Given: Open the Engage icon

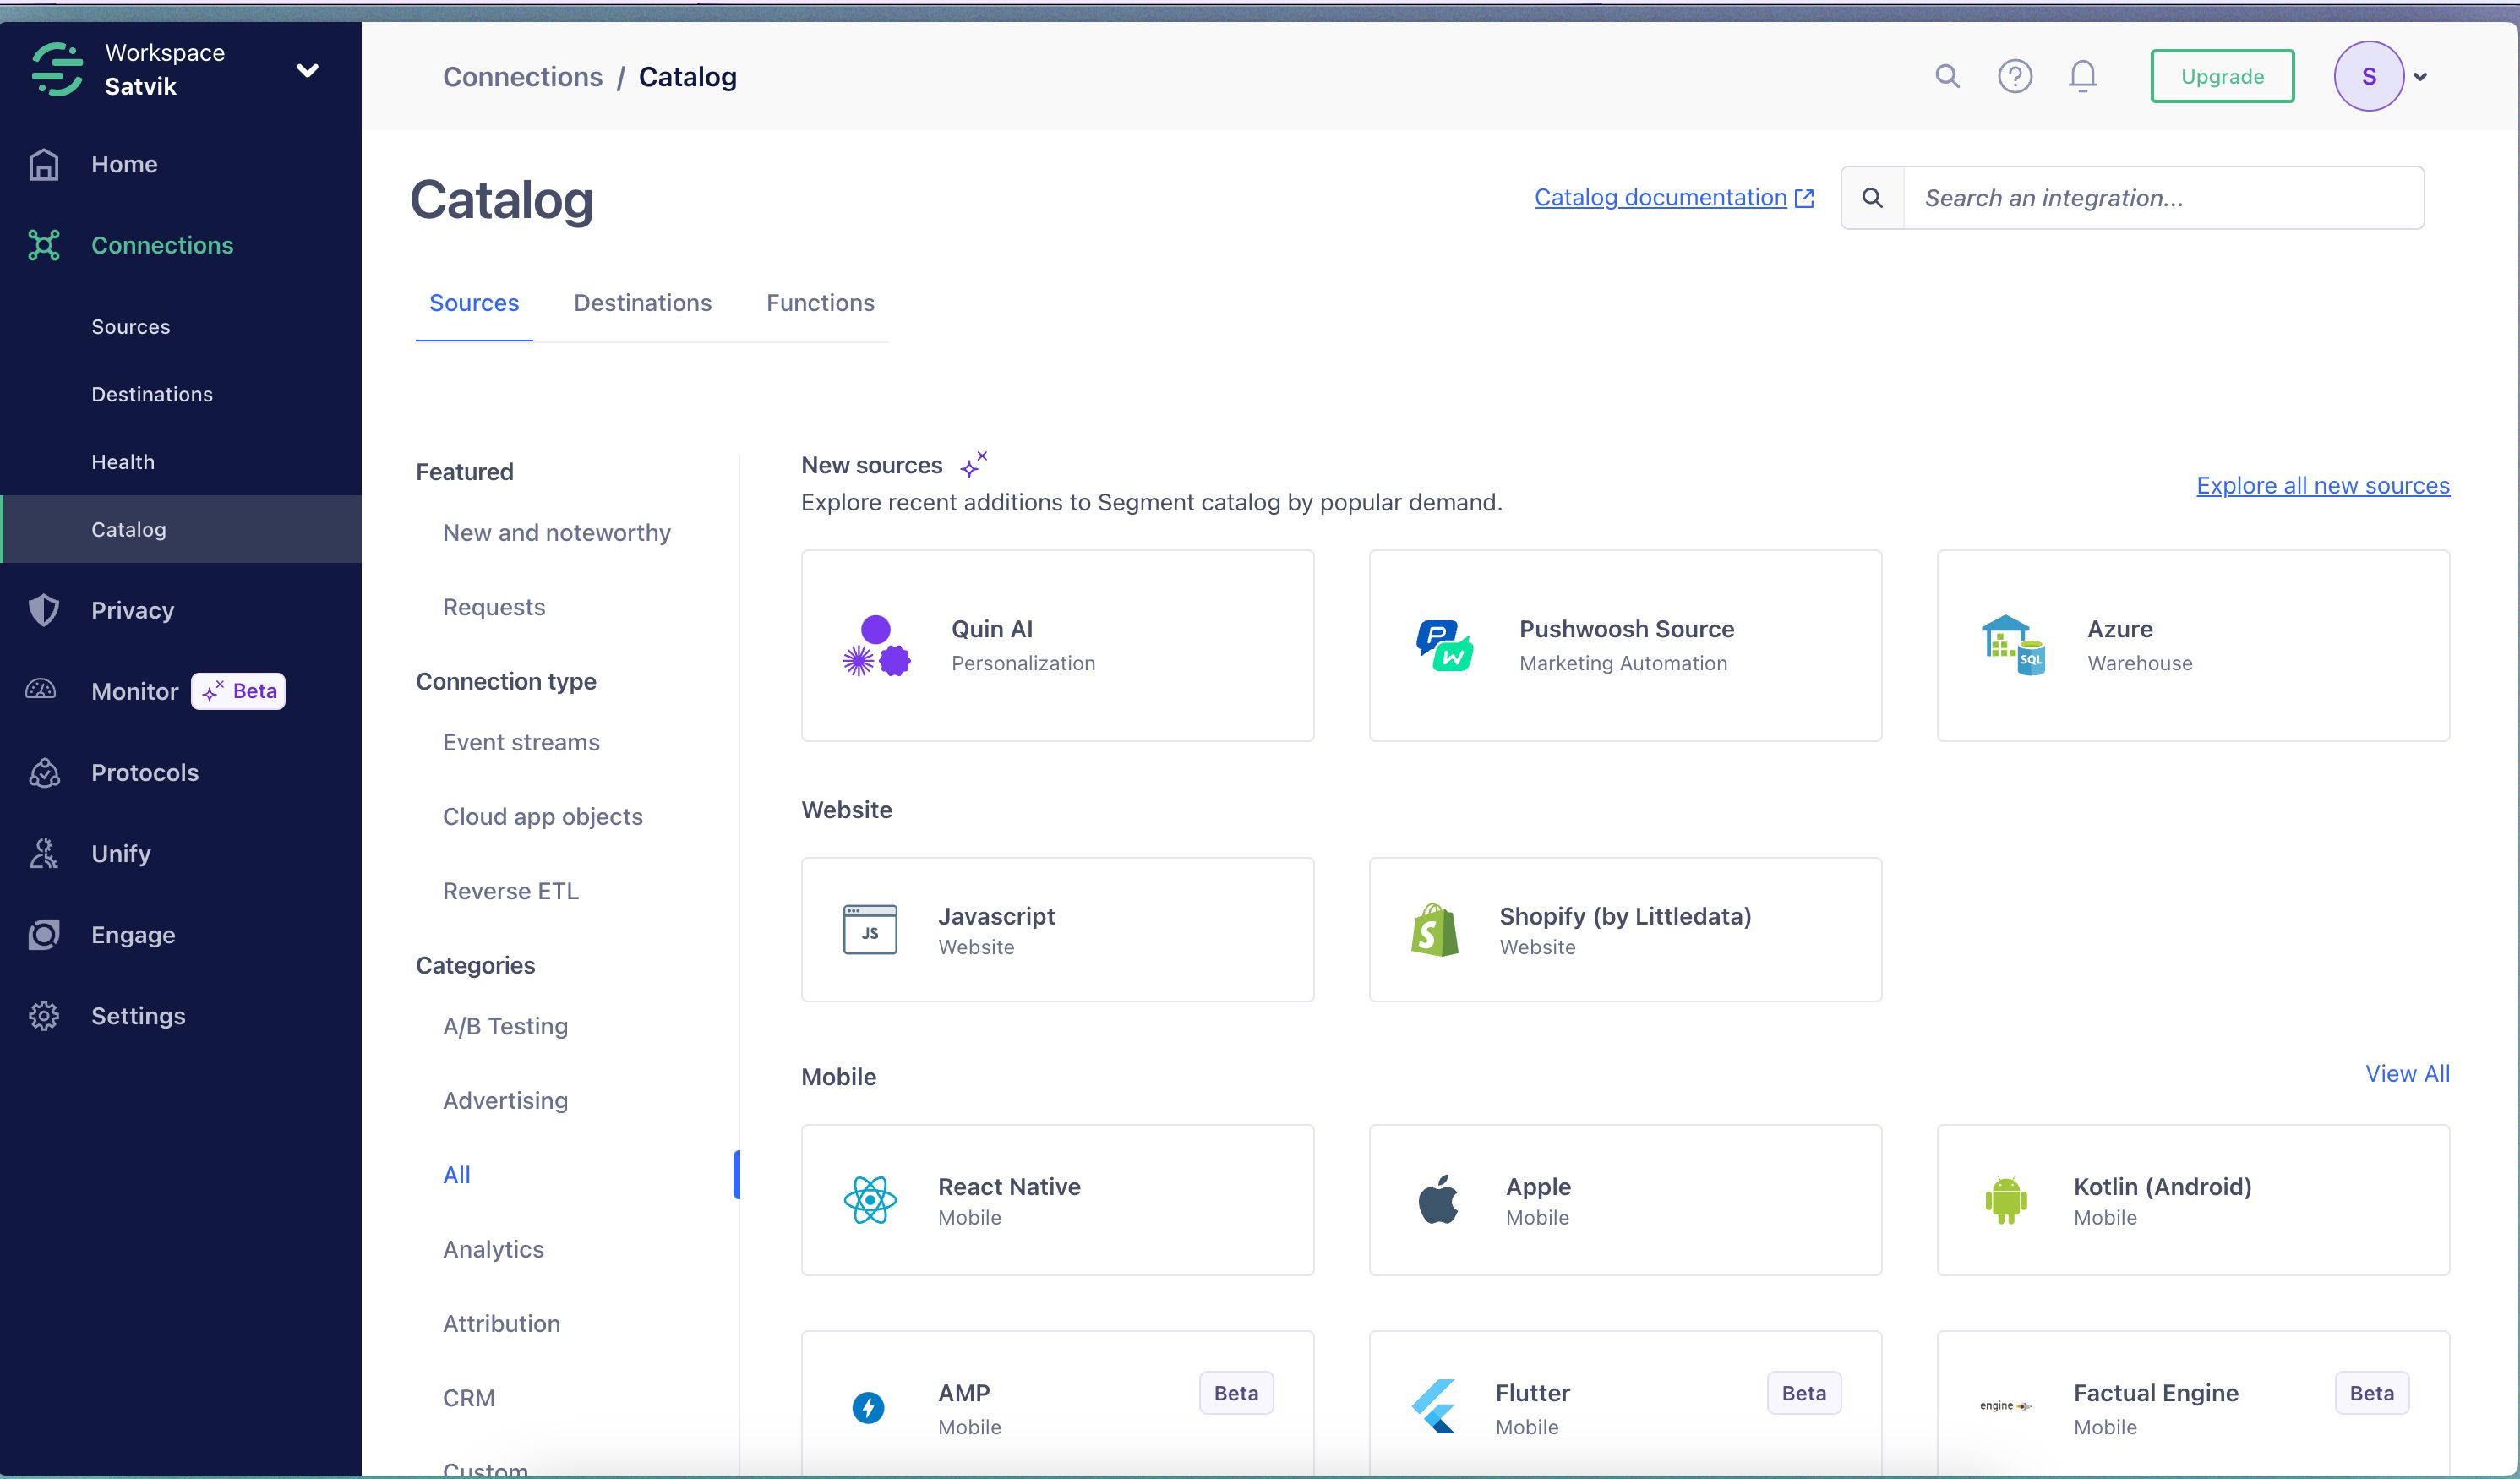Looking at the screenshot, I should click(44, 934).
